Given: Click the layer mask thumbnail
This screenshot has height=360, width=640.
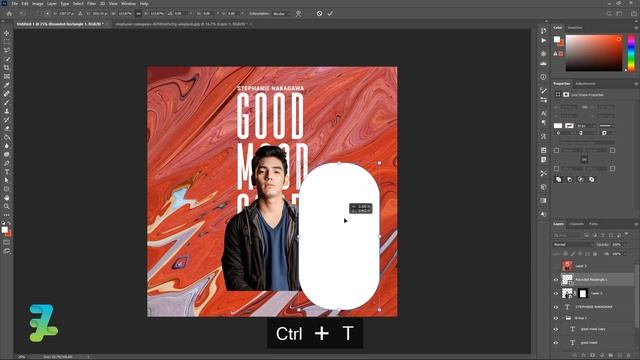Looking at the screenshot, I should tap(583, 293).
